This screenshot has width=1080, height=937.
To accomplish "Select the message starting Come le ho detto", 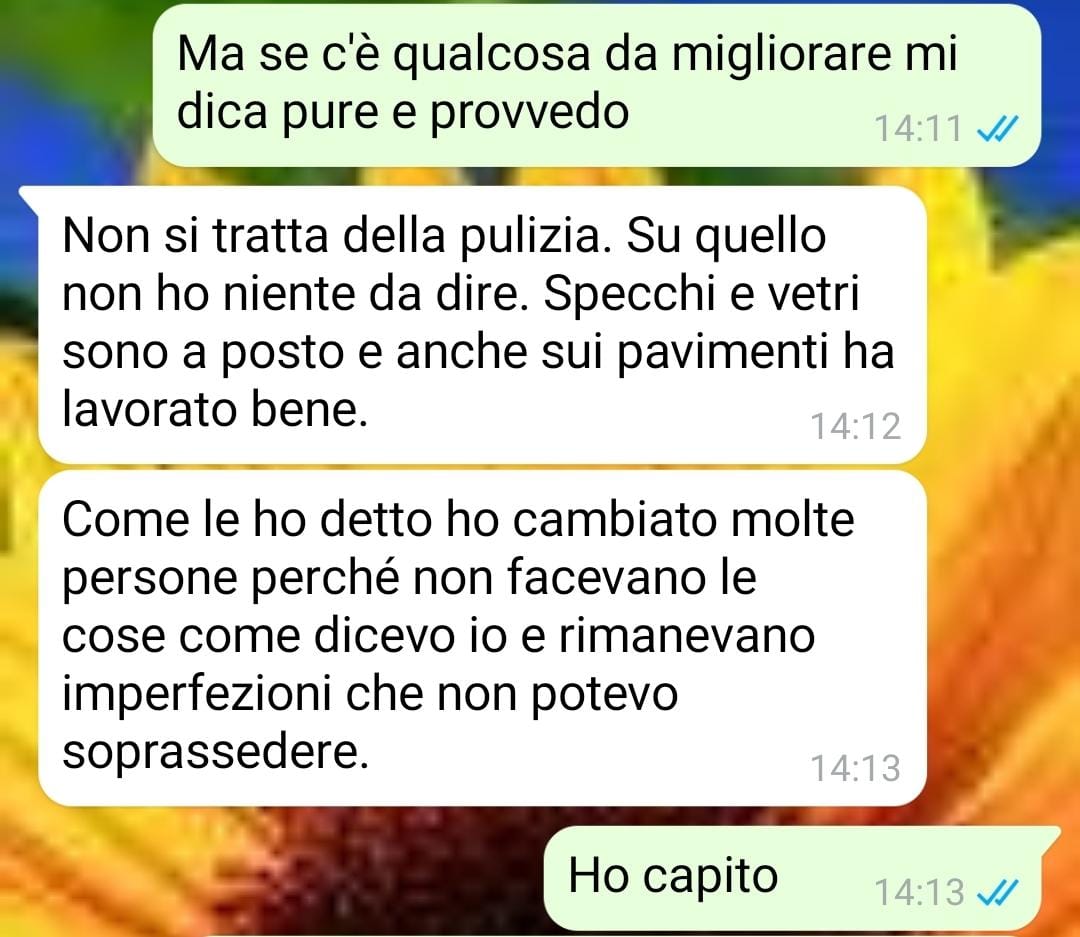I will click(x=482, y=638).
